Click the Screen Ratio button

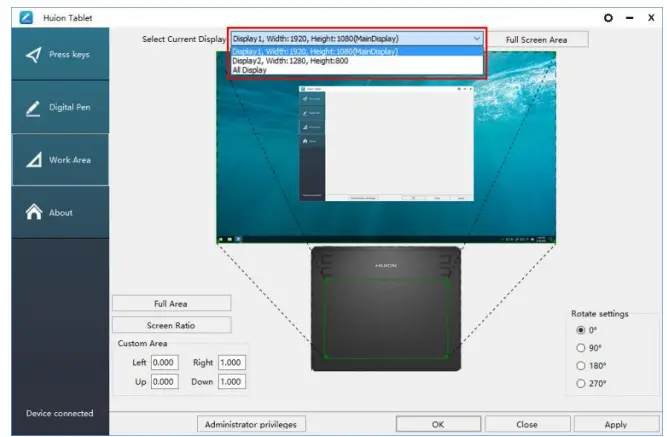tap(171, 325)
